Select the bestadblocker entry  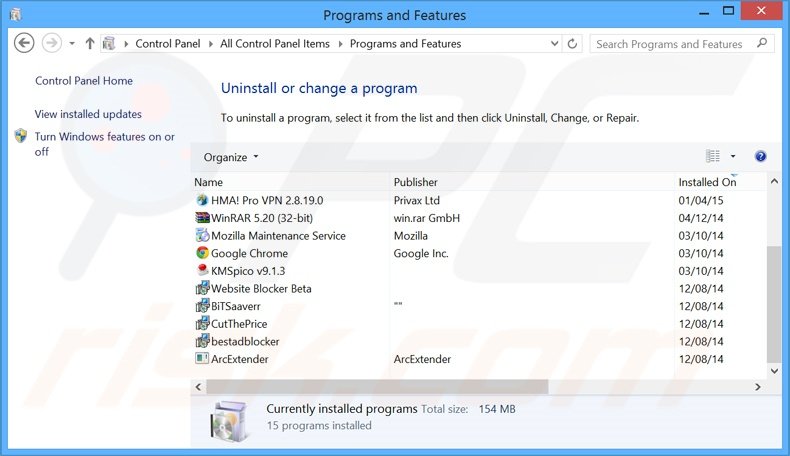coord(245,341)
